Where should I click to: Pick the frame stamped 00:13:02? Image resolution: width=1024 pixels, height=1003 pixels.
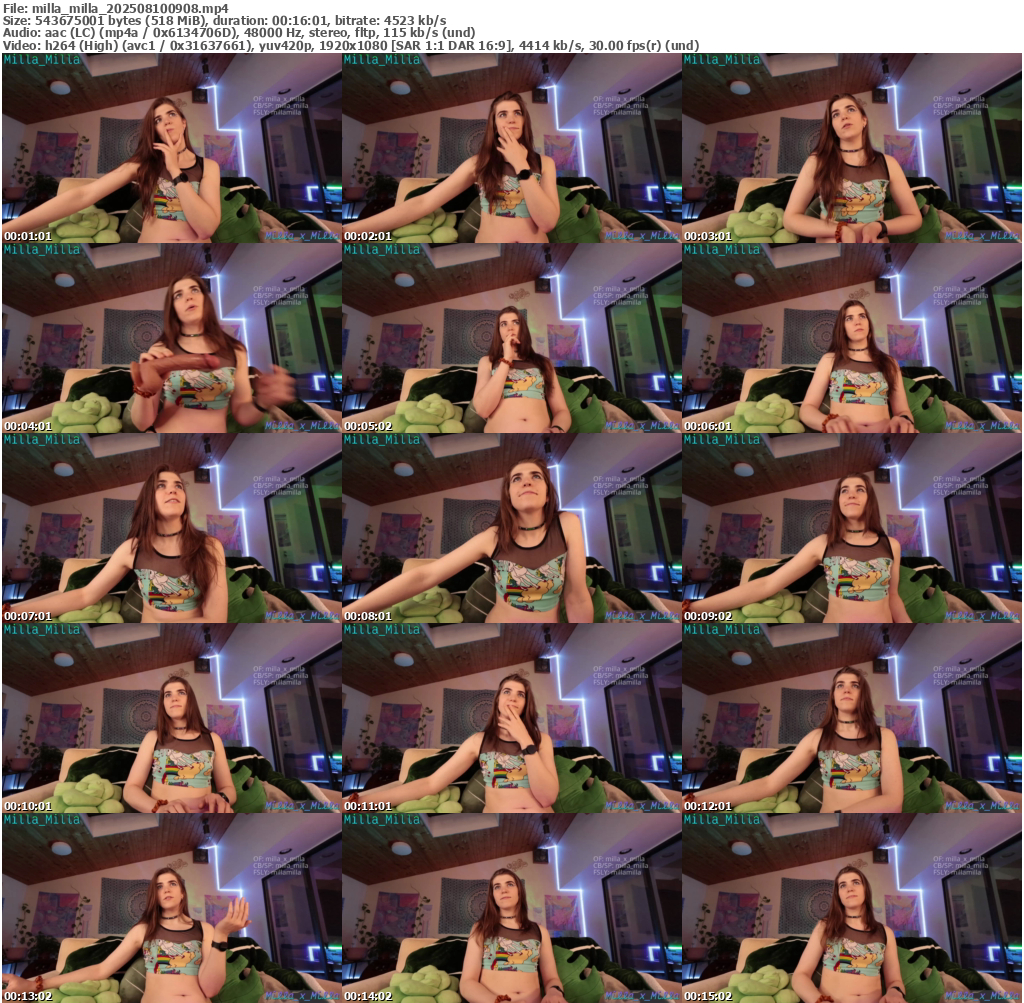click(171, 908)
